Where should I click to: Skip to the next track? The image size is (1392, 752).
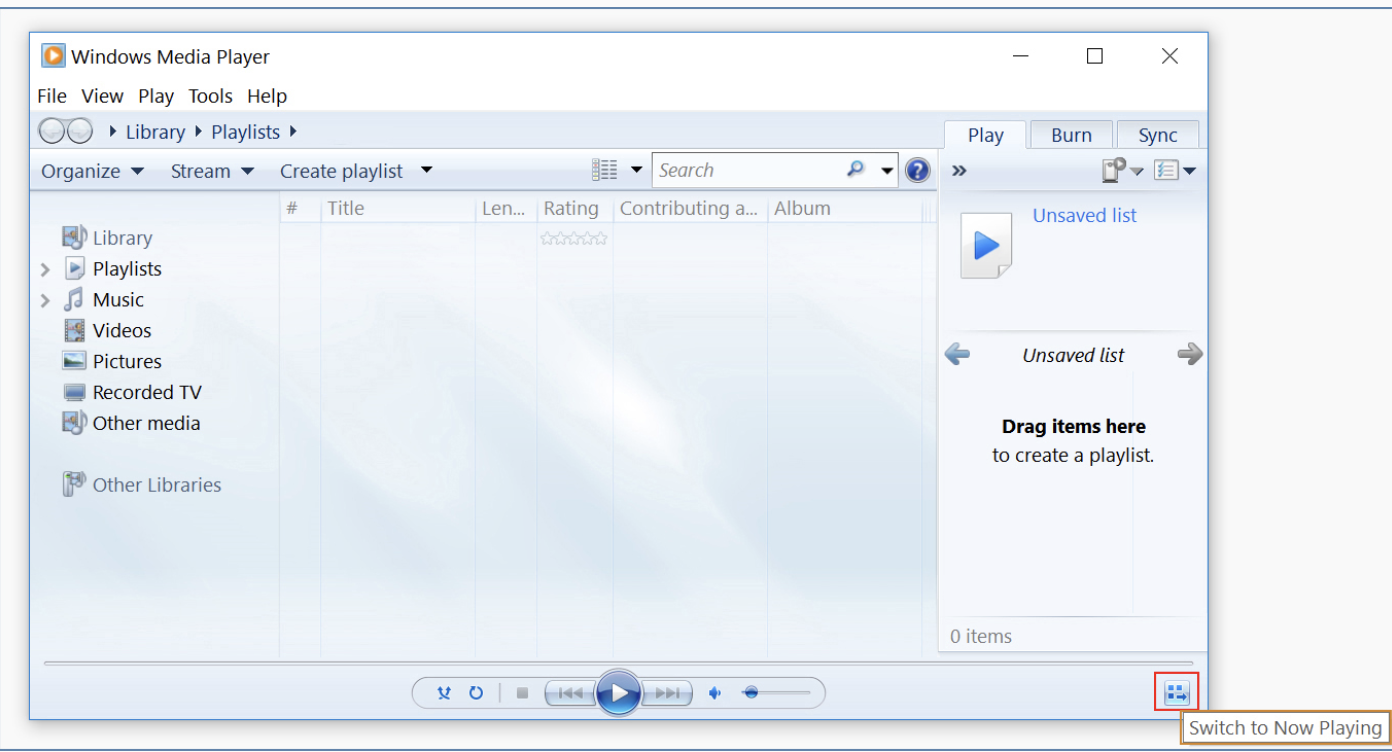[666, 692]
